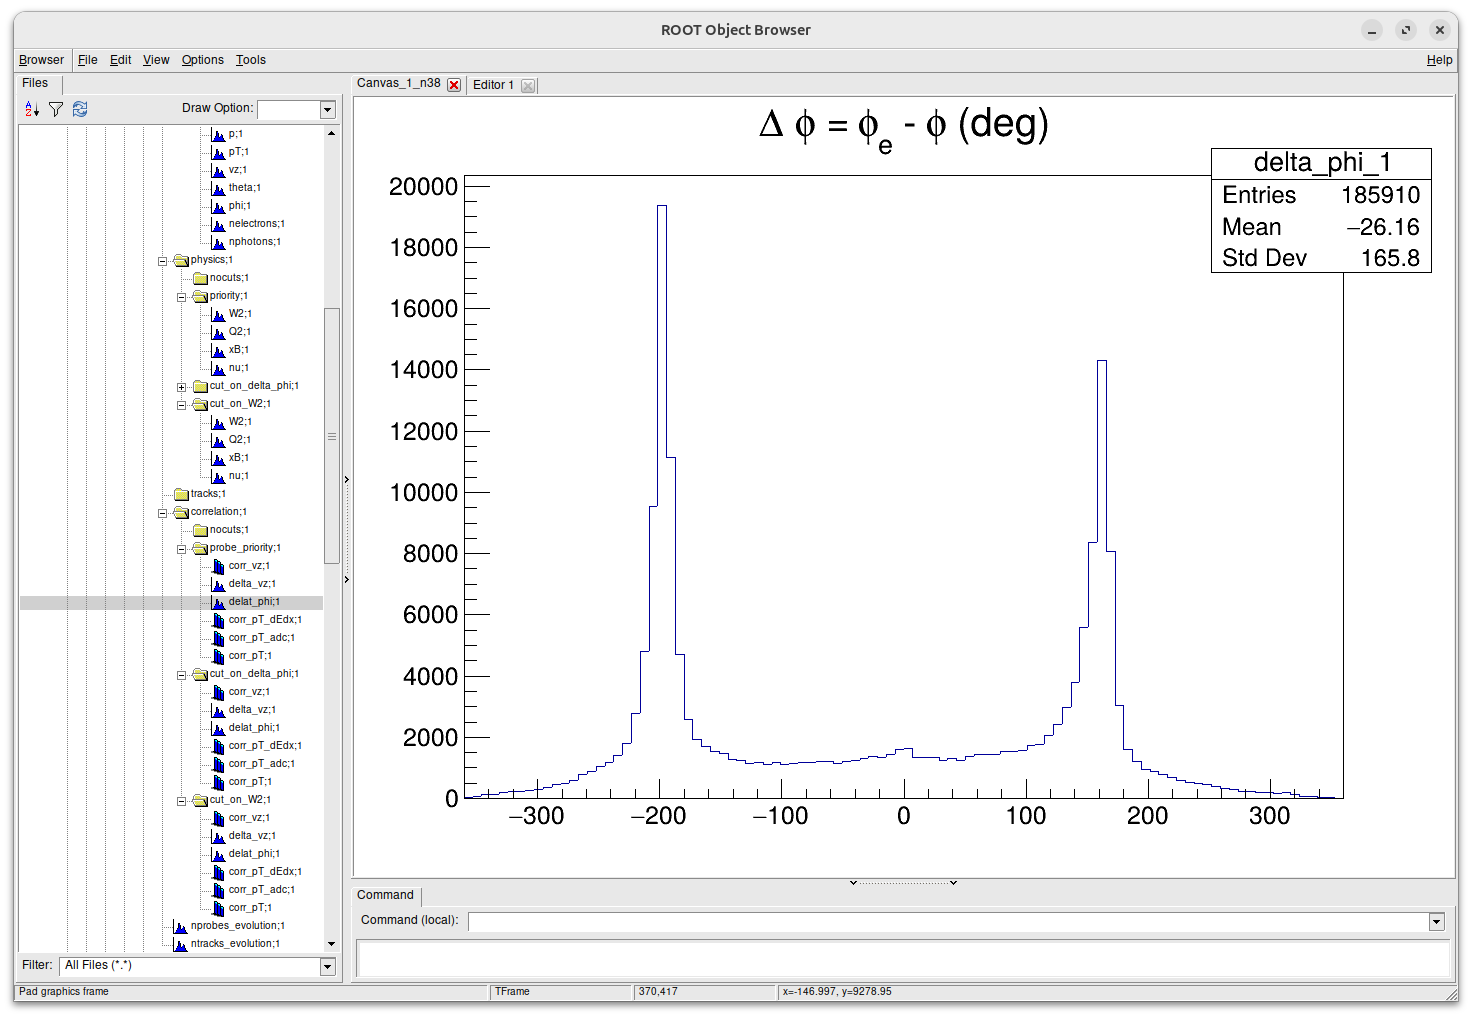Click the file tree scrollbar up arrow
Viewport: 1472px width, 1018px height.
click(x=331, y=133)
